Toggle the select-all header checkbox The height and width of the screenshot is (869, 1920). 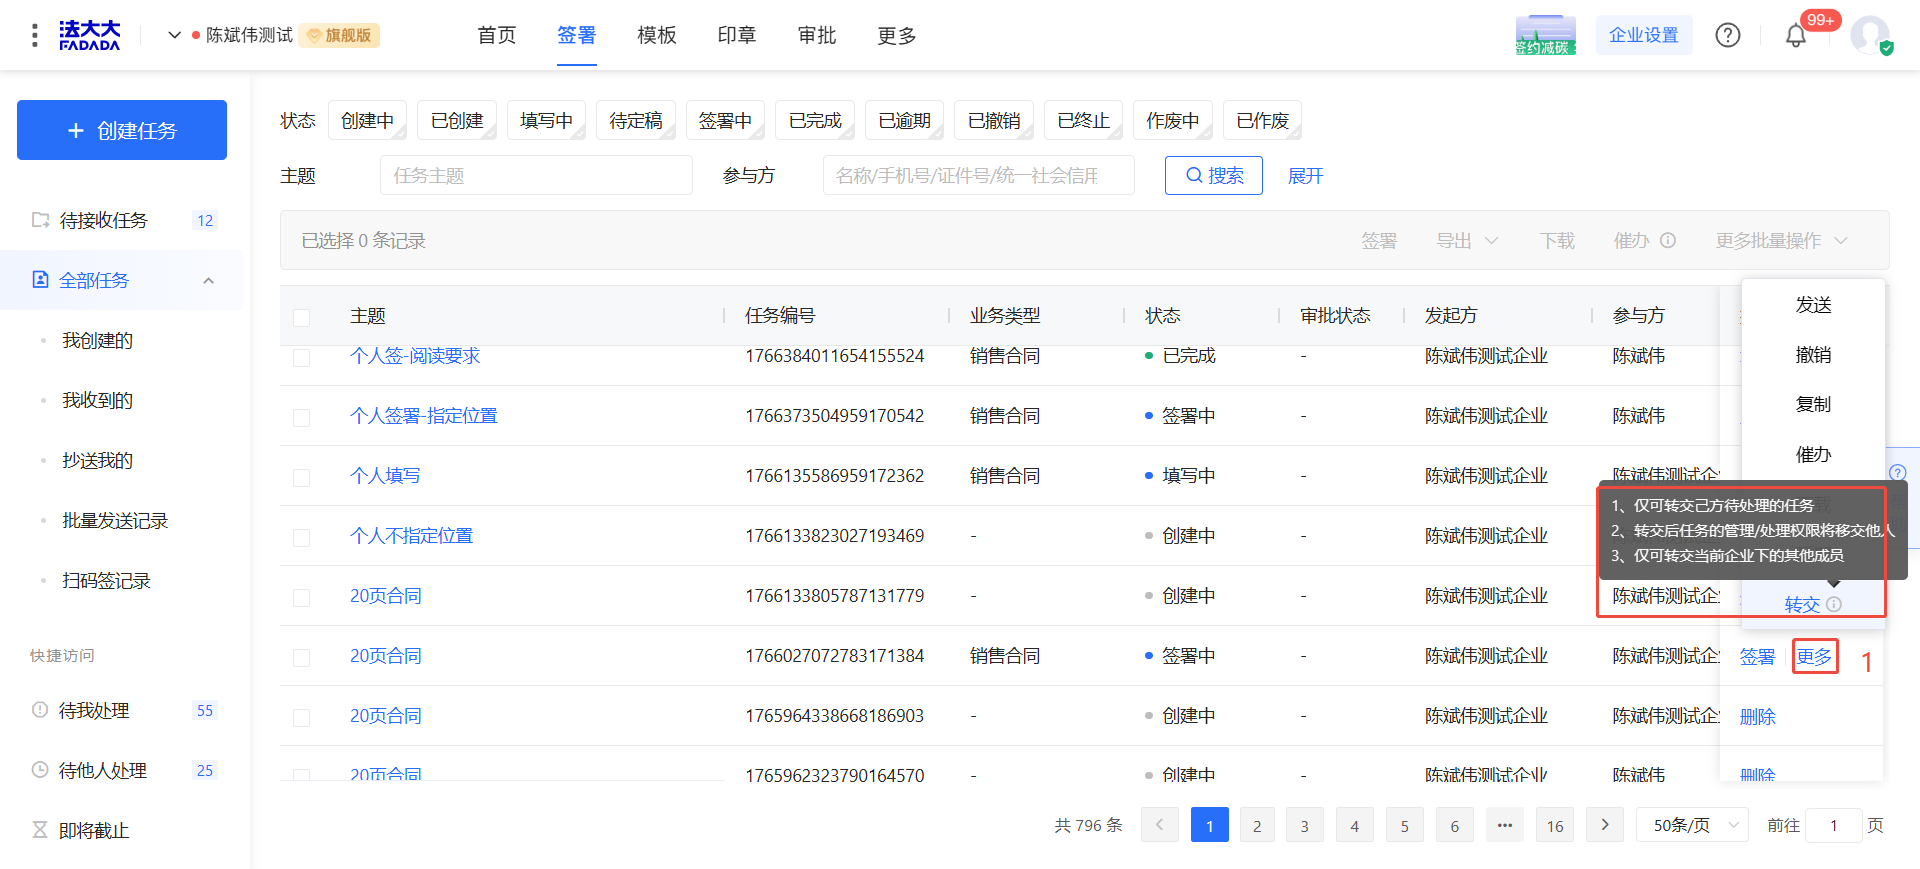301,317
